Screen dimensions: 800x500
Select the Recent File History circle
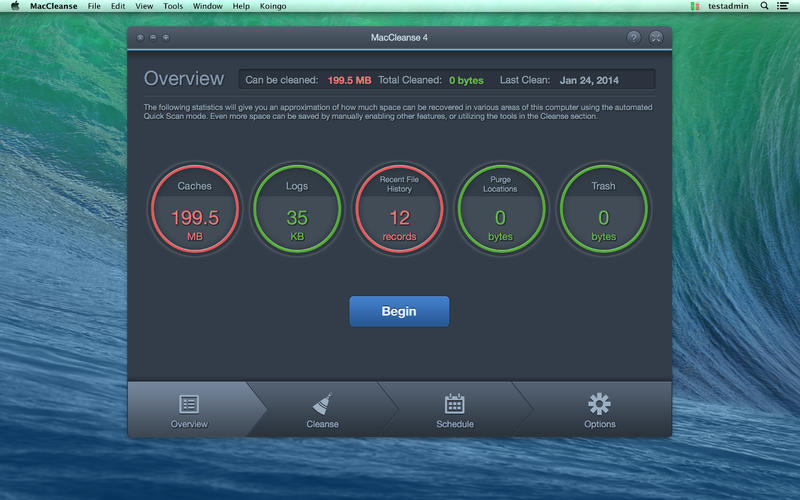tap(399, 209)
